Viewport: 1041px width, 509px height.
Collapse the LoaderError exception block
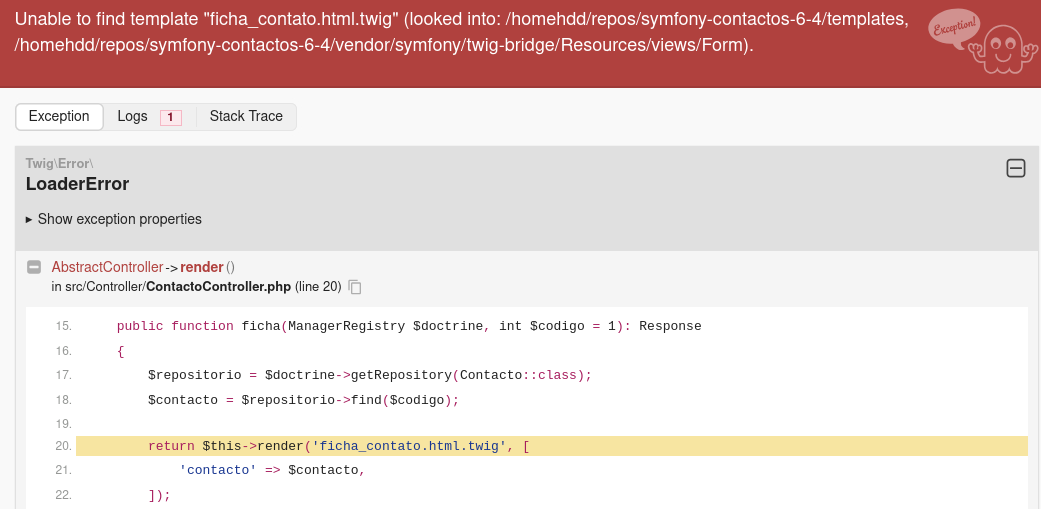point(1016,169)
